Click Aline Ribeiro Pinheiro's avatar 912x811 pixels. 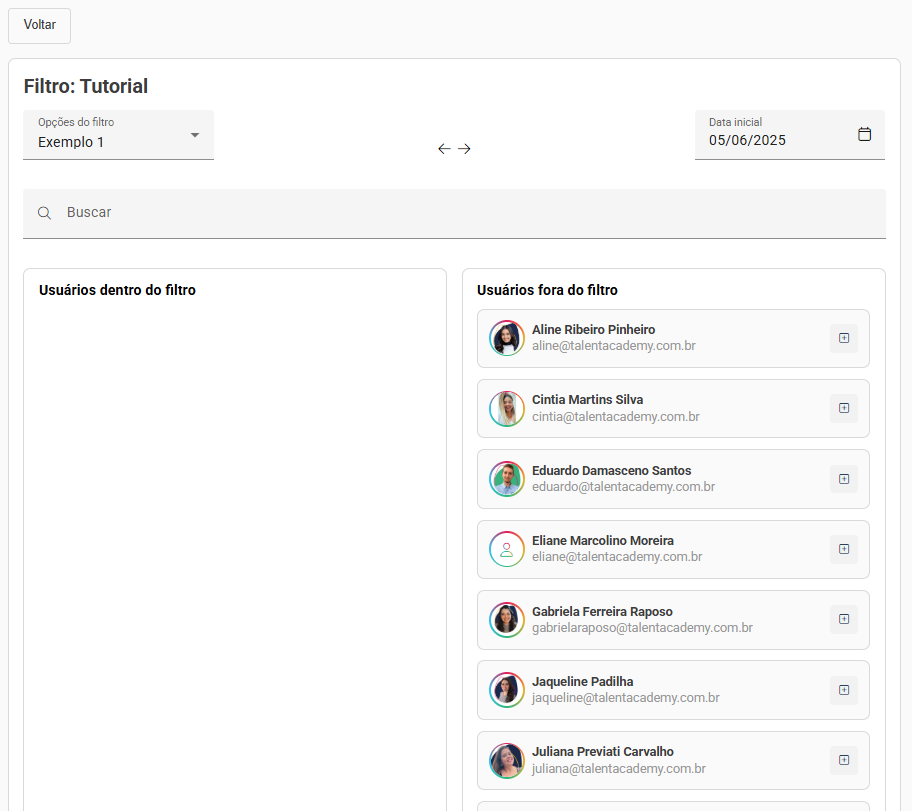point(507,338)
